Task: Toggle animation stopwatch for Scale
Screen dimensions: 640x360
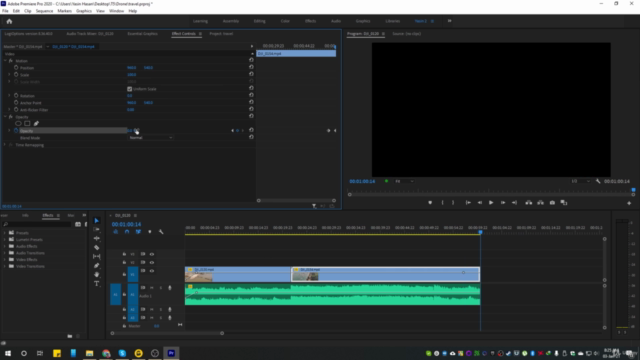Action: point(16,74)
